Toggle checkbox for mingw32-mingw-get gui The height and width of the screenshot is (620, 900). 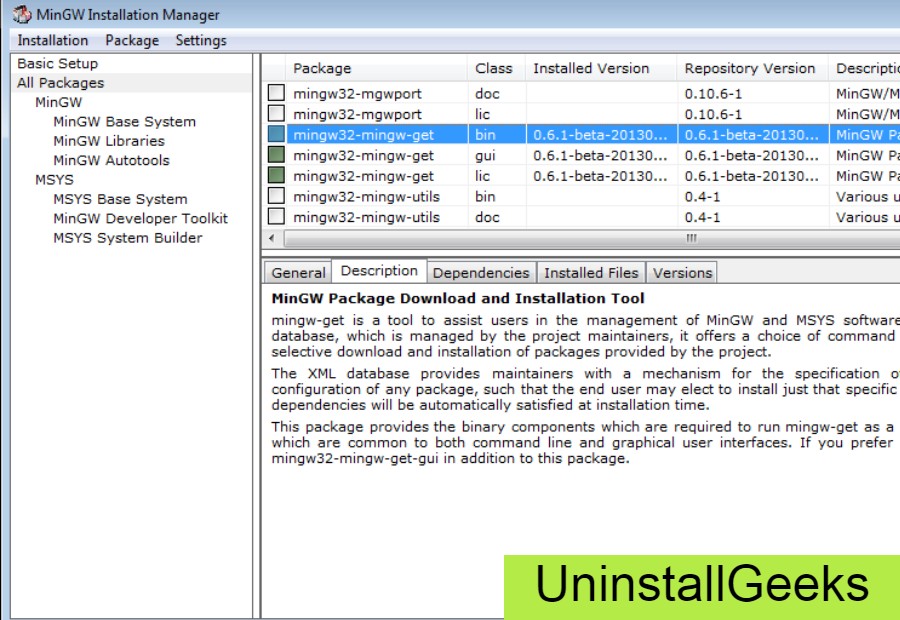pyautogui.click(x=276, y=154)
